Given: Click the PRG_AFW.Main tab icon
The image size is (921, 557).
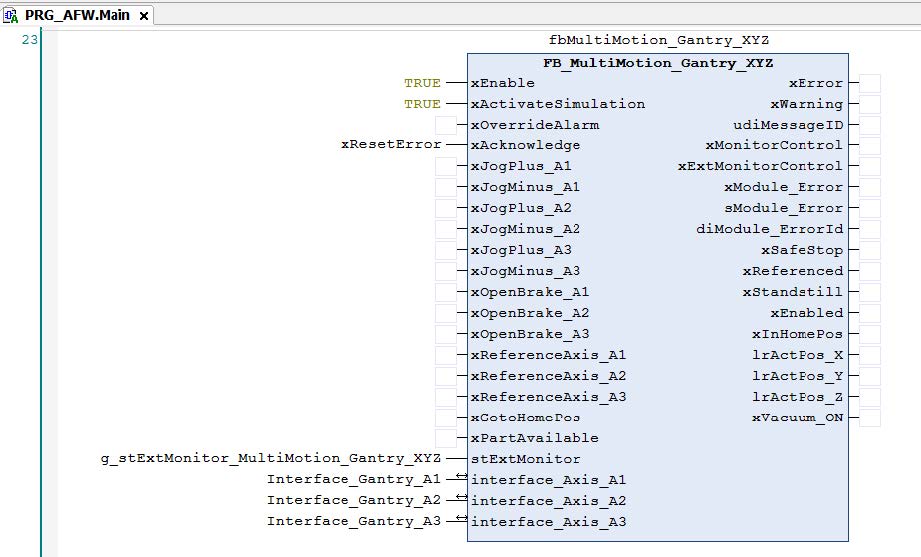Looking at the screenshot, I should pos(11,16).
